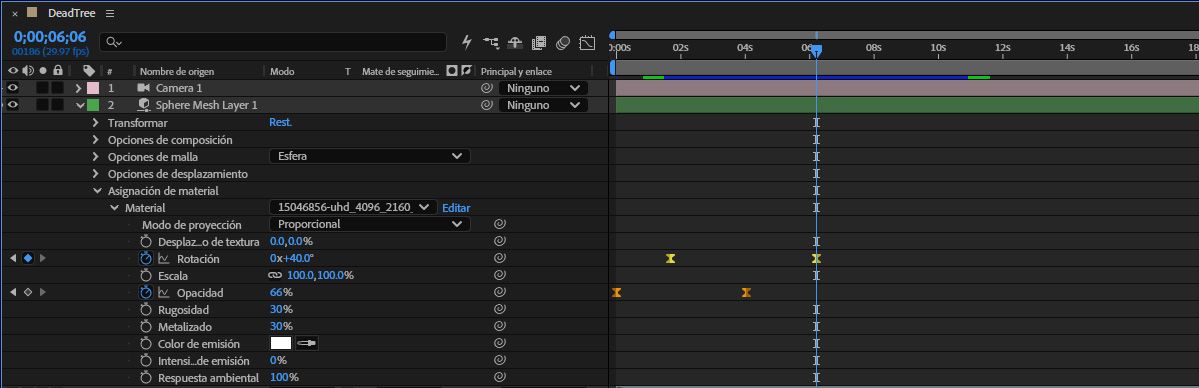Select the DeadTree timeline tab

point(71,14)
